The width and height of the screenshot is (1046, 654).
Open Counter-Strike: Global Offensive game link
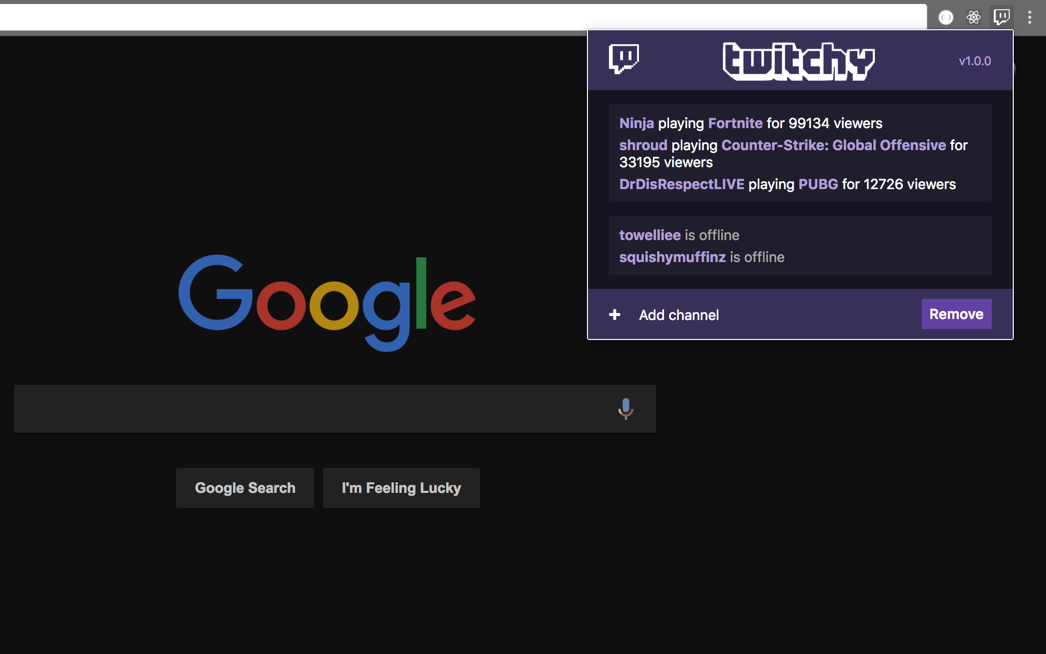[x=834, y=145]
